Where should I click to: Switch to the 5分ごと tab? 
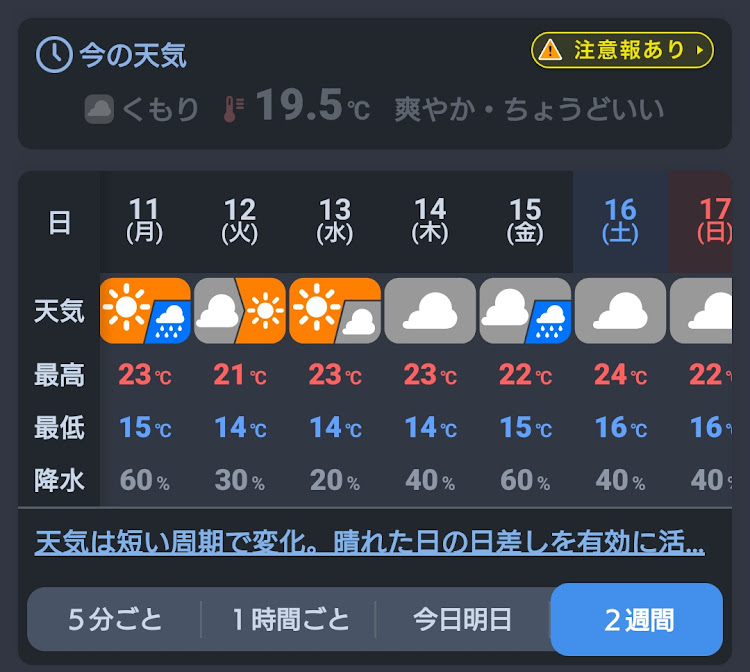(x=115, y=619)
